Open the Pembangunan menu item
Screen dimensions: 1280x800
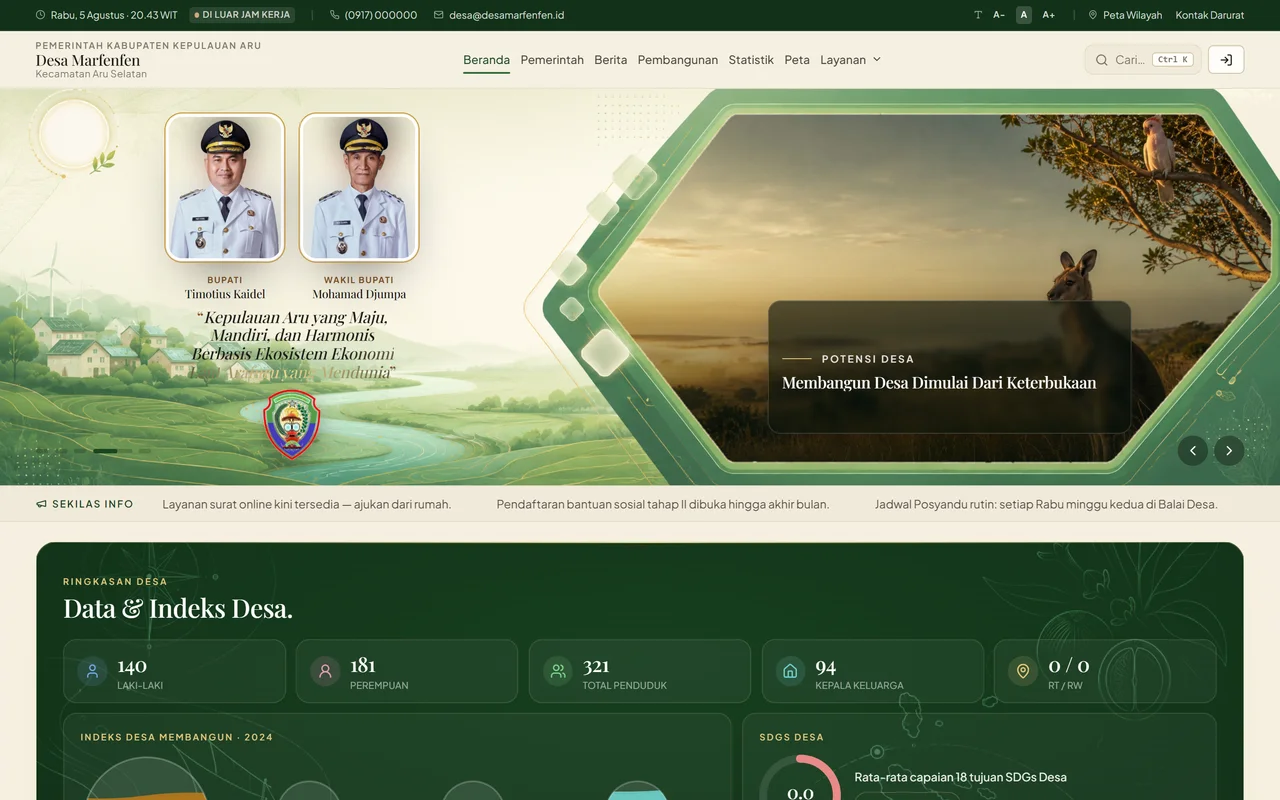coord(678,60)
